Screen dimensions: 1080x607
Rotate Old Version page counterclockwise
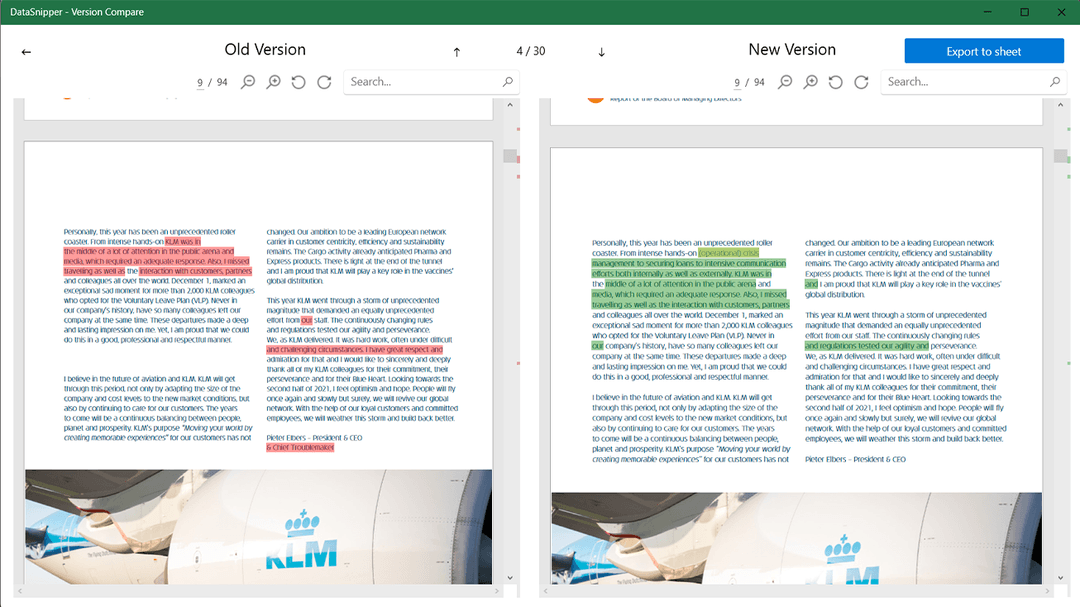coord(298,82)
